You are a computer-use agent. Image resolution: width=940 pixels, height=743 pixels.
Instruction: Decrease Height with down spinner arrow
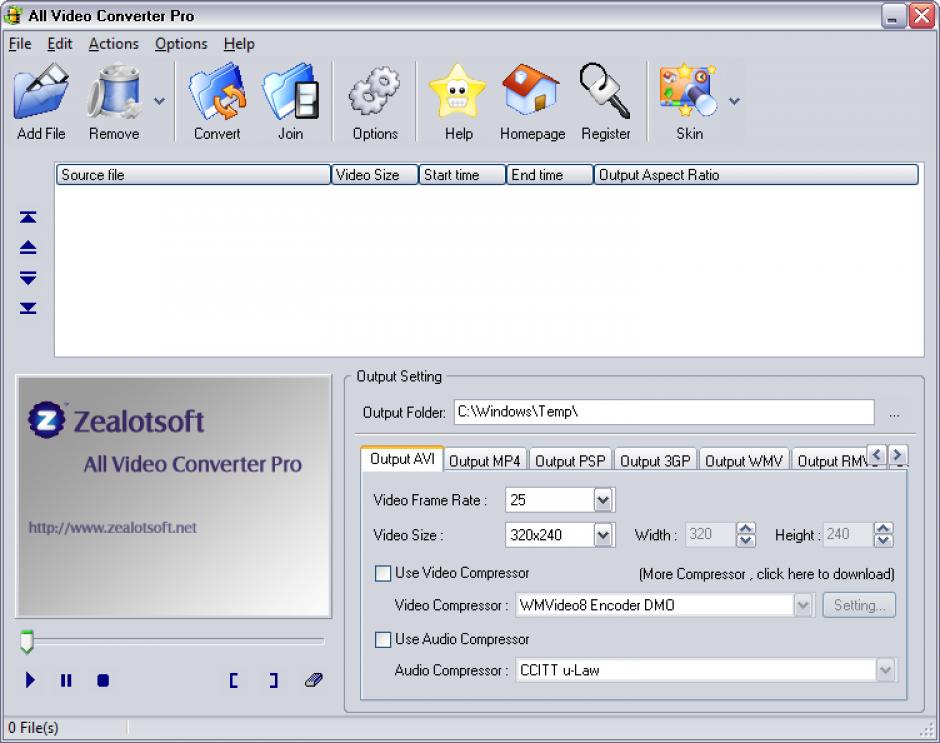tap(883, 540)
